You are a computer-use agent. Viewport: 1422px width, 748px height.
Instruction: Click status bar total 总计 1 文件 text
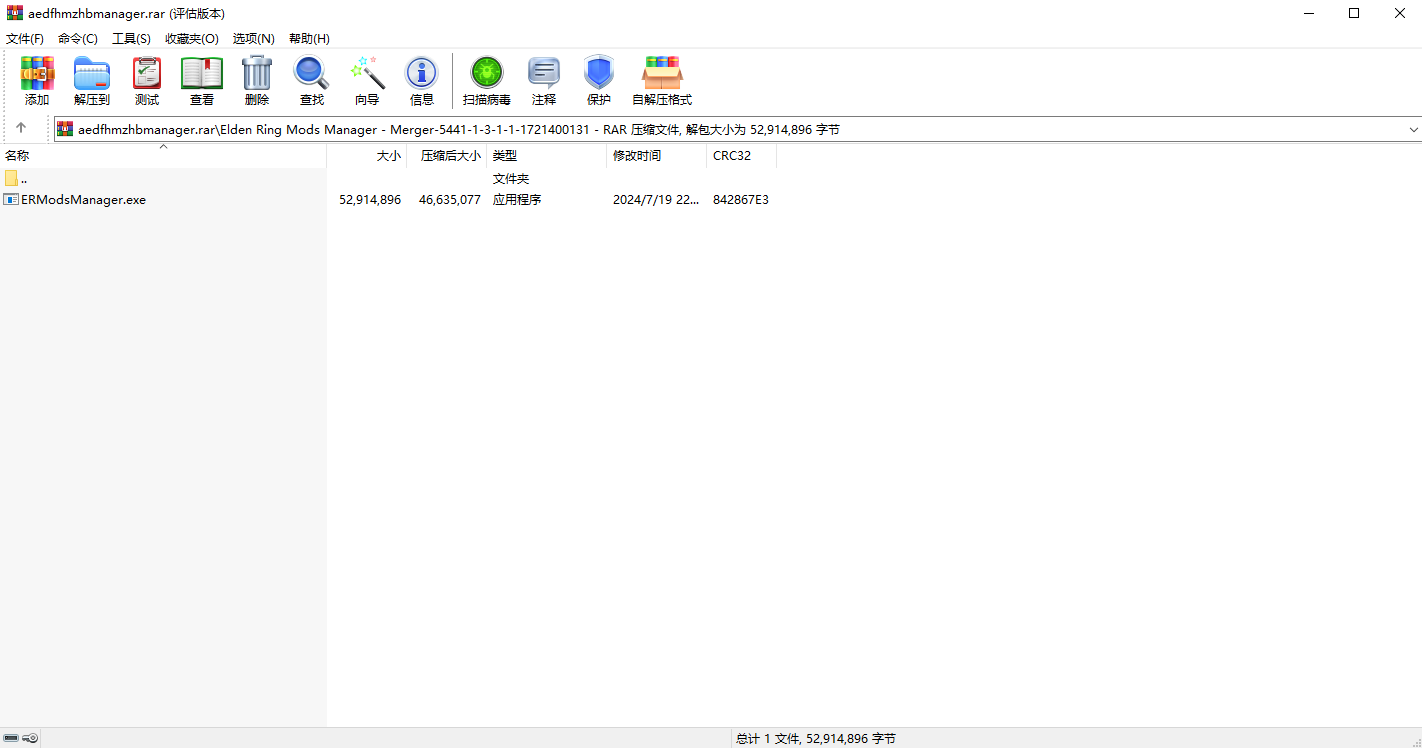click(816, 738)
